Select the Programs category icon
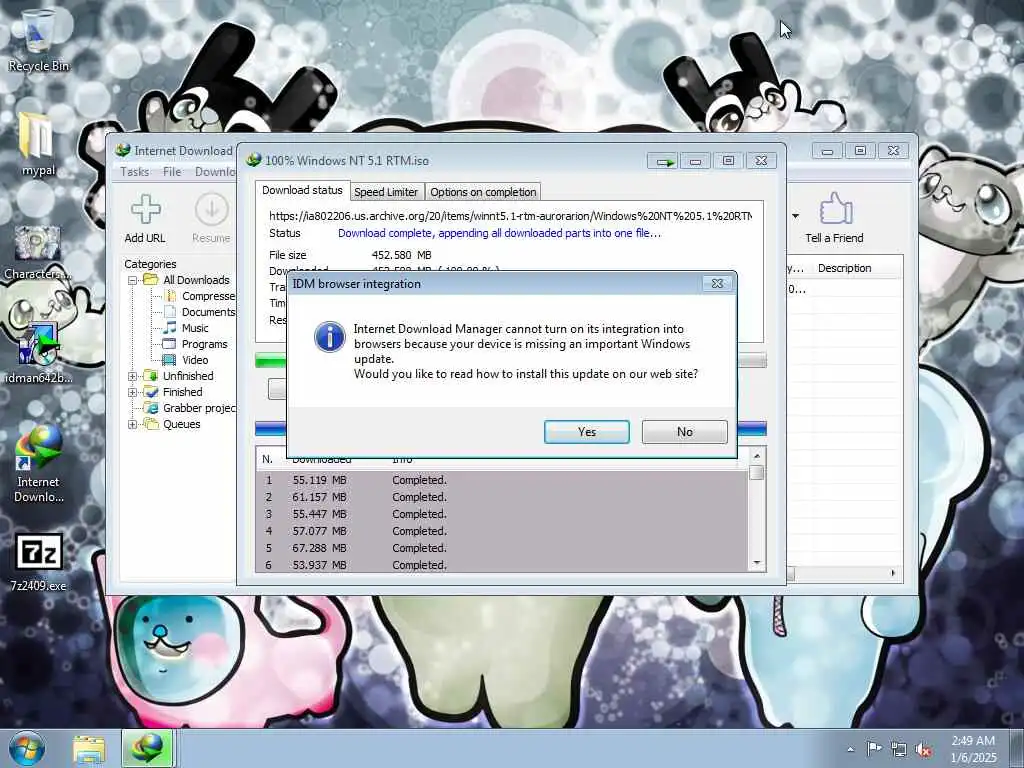The image size is (1024, 768). 170,344
